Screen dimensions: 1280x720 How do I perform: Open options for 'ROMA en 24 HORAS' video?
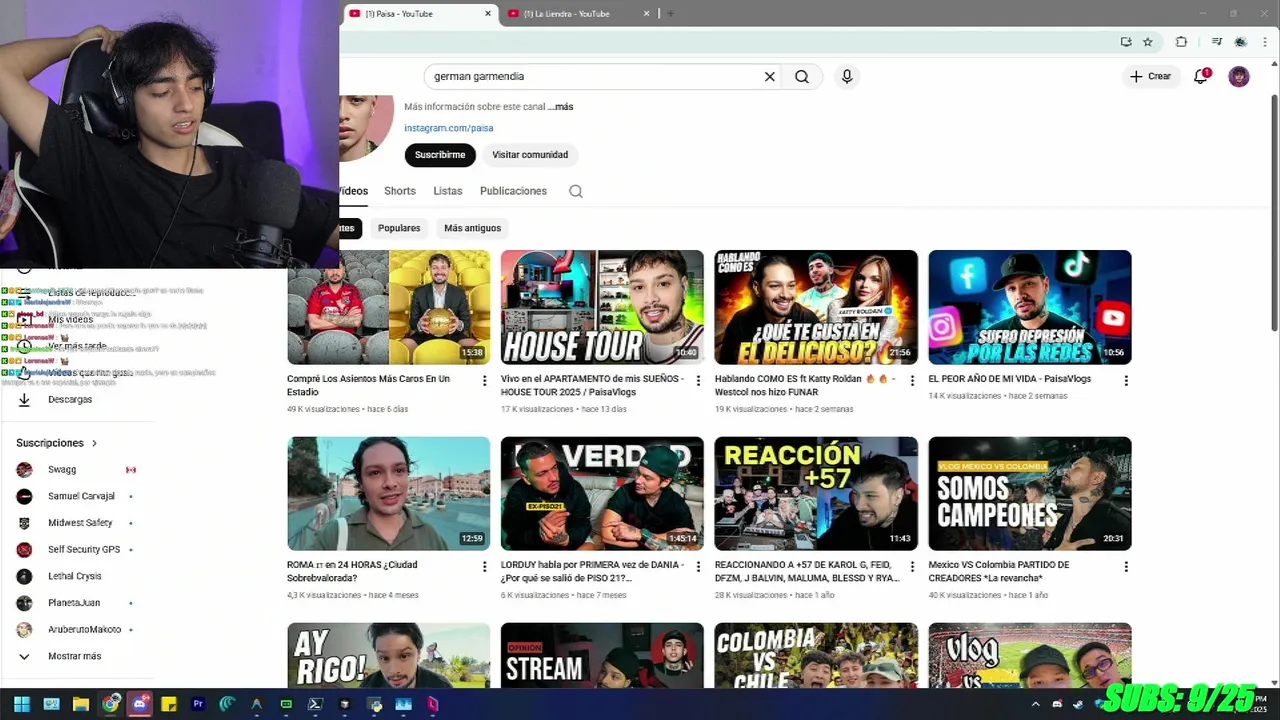coord(485,567)
